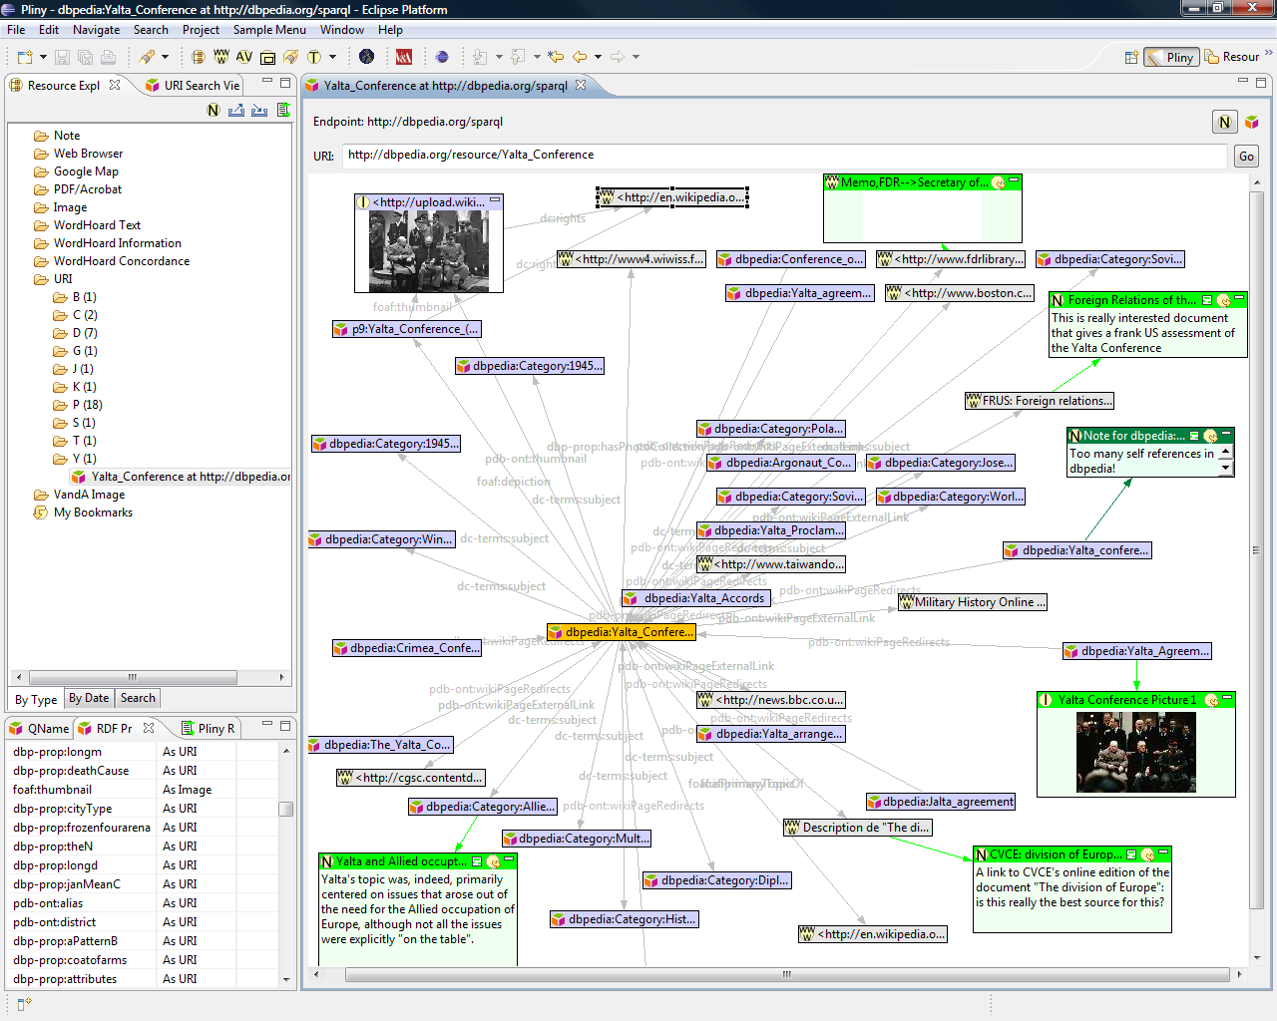Click the AV toolbar icon
1277x1021 pixels.
[244, 57]
